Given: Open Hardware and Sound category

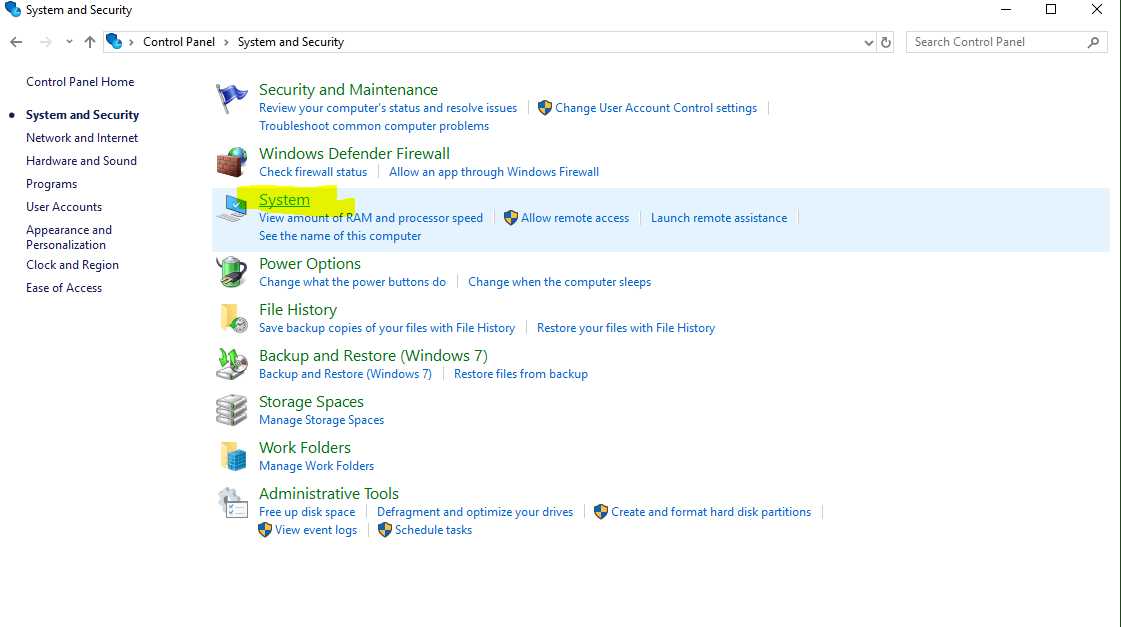Looking at the screenshot, I should coord(82,161).
